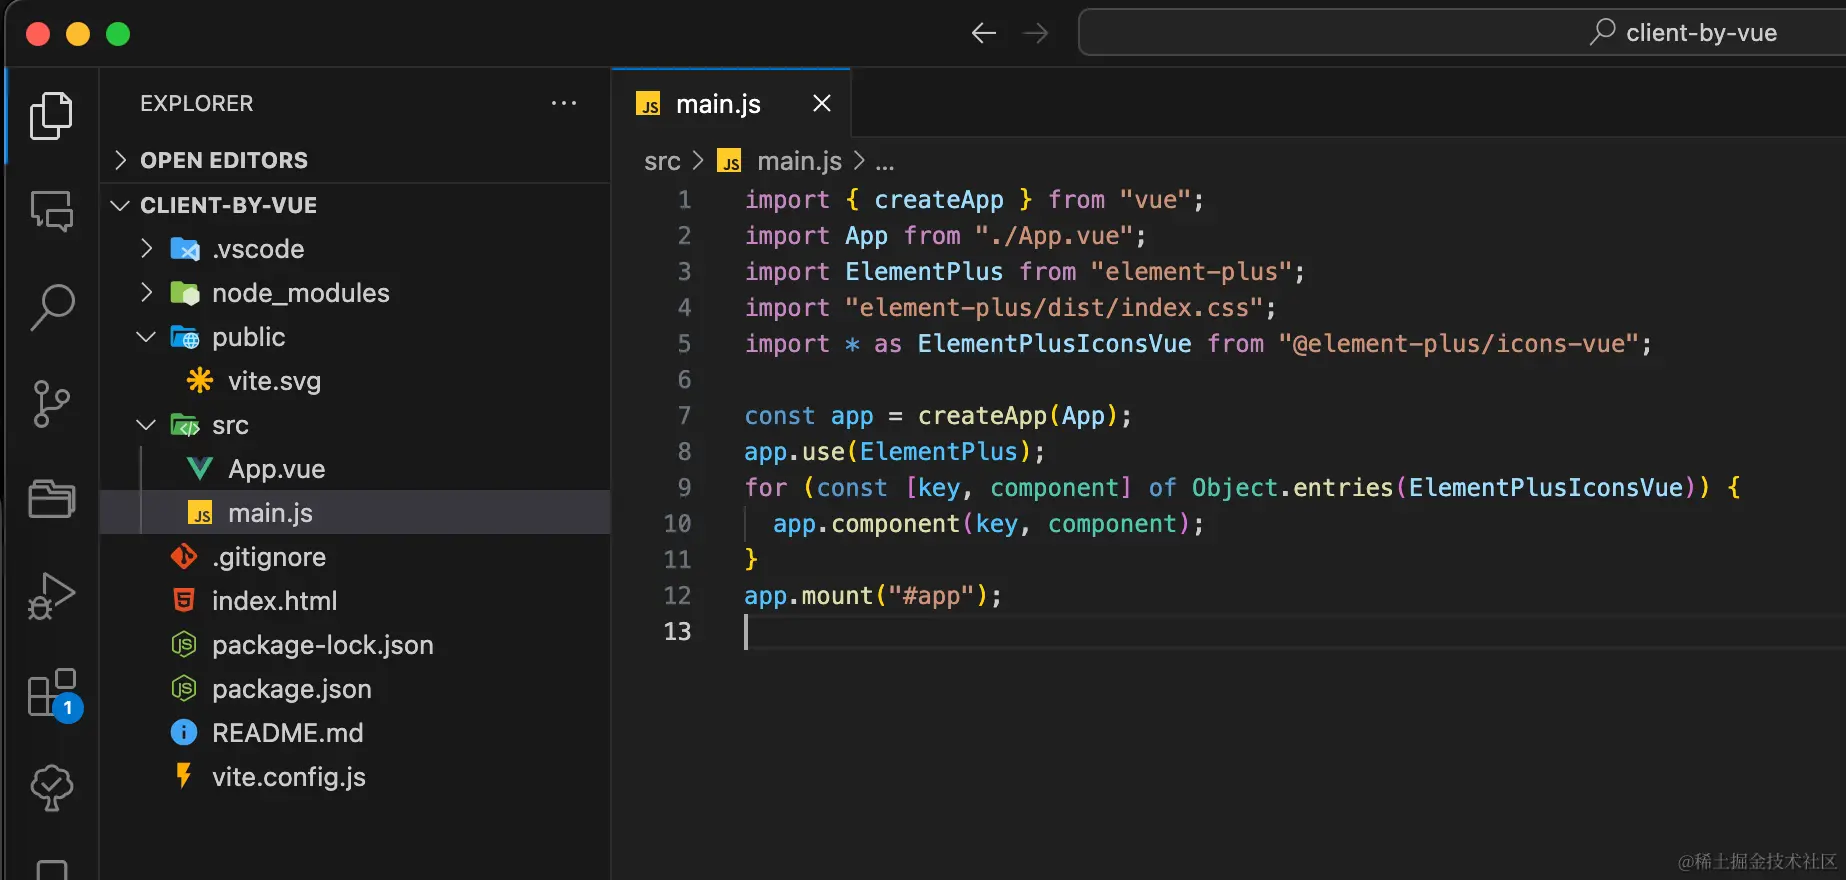Open the Run and Debug view
The image size is (1846, 880).
[x=52, y=596]
